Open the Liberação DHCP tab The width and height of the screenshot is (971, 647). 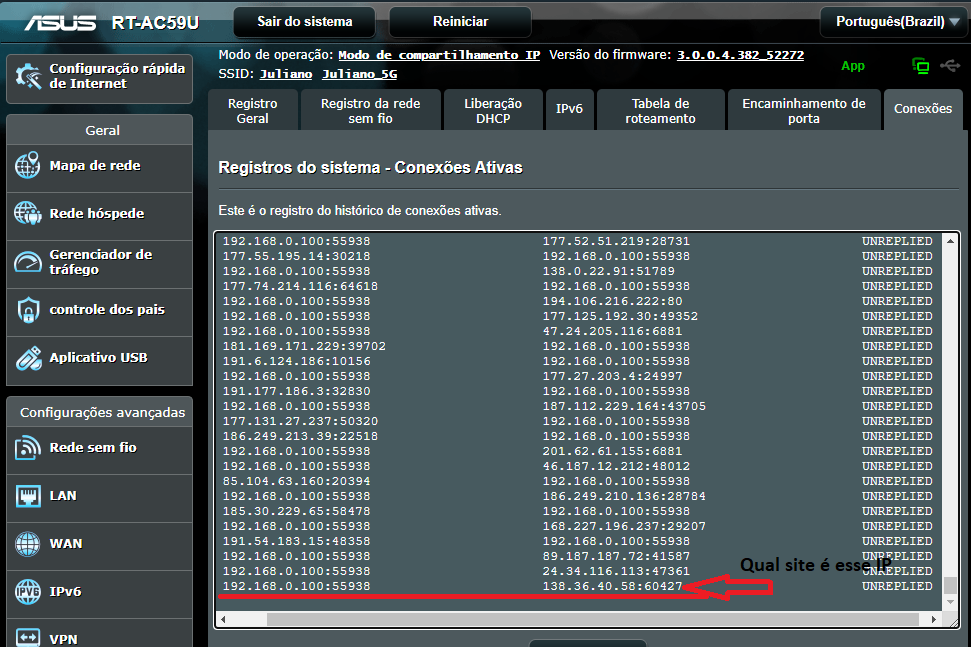tap(493, 111)
